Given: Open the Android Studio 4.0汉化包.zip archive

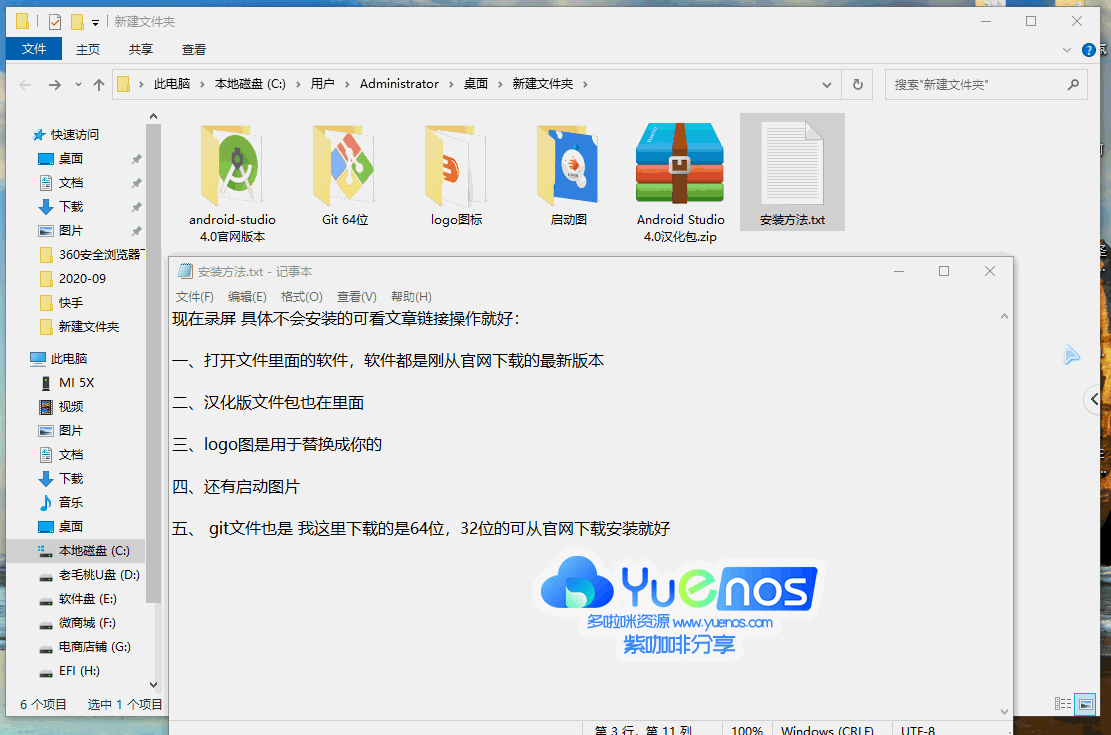Looking at the screenshot, I should [680, 165].
